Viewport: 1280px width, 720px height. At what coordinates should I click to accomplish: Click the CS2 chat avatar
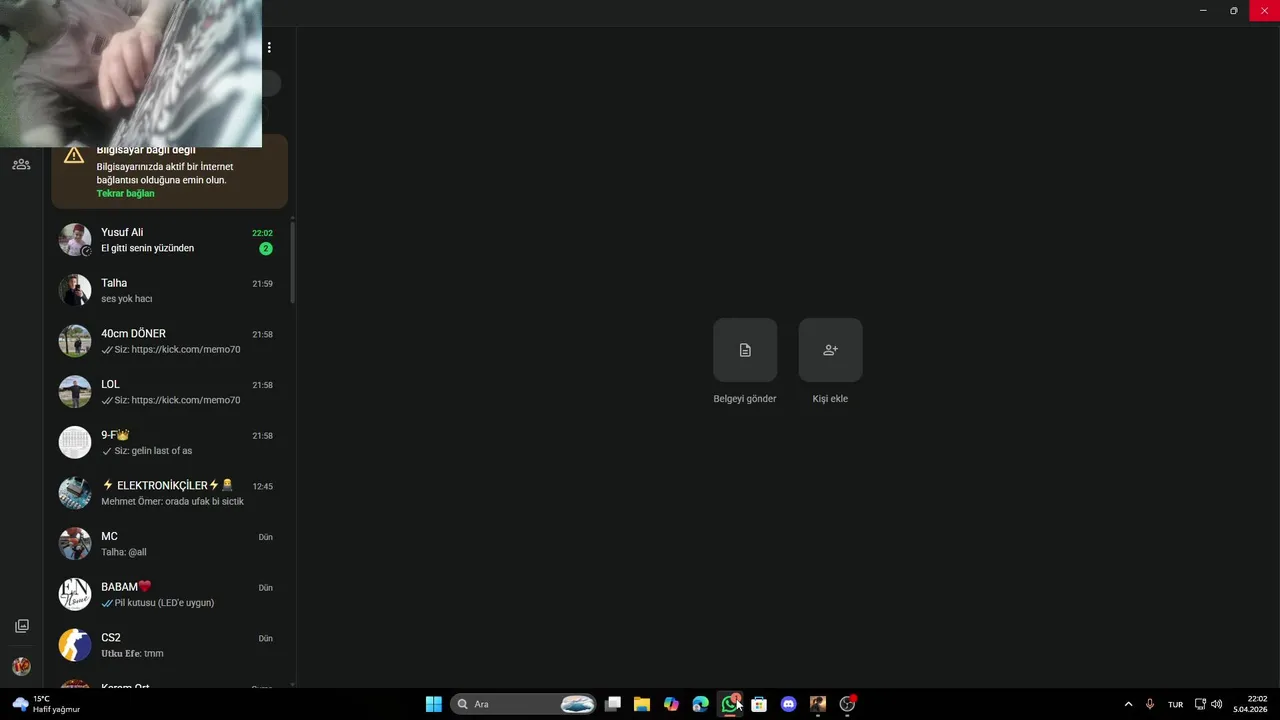coord(75,645)
